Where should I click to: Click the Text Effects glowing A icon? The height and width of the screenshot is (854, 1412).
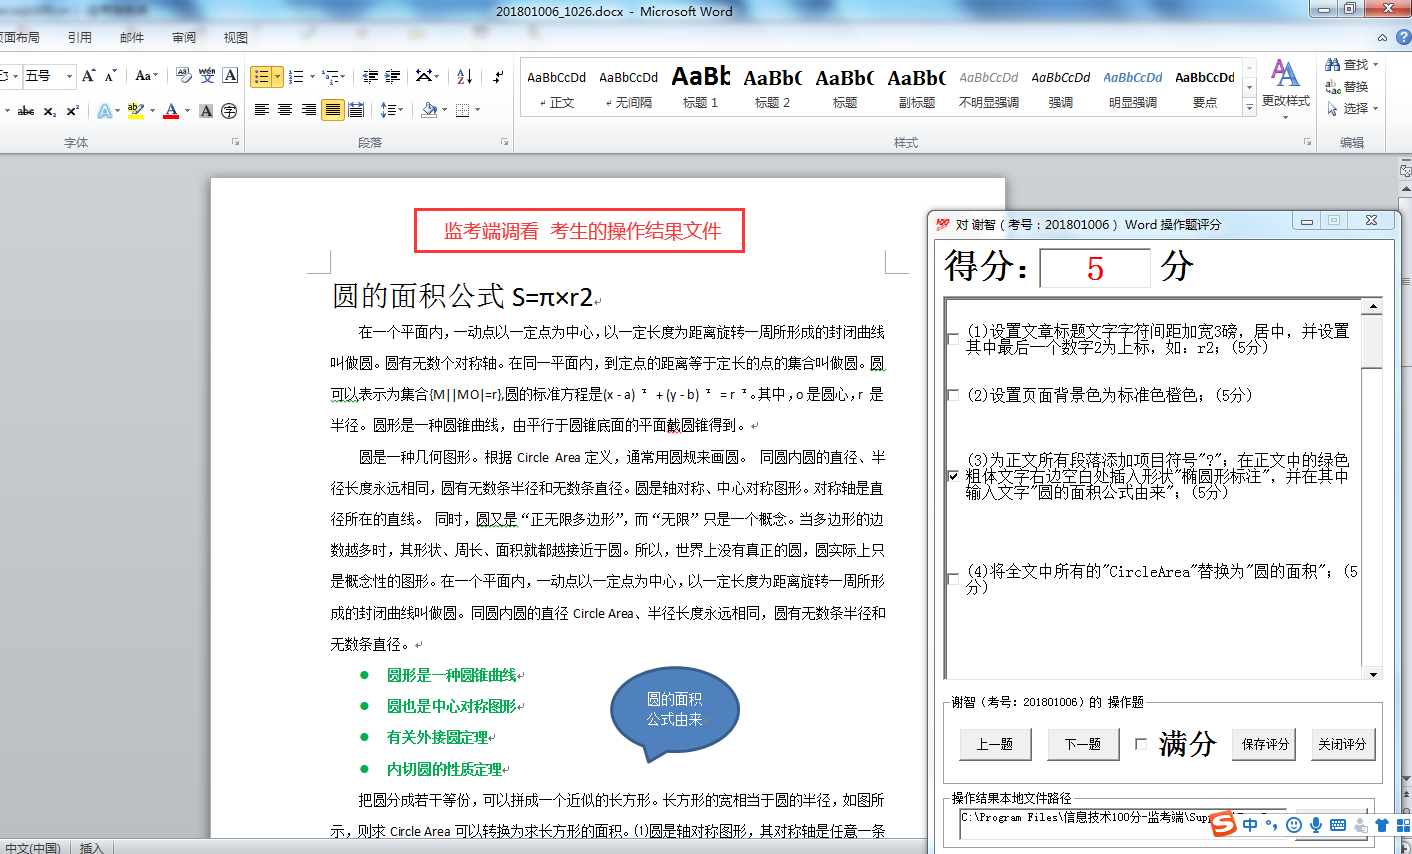coord(104,111)
